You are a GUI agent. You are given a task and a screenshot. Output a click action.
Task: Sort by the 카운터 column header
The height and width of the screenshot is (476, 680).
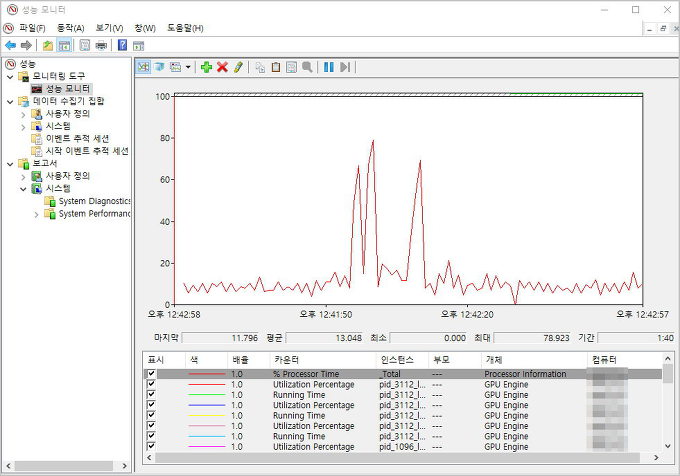click(x=285, y=359)
